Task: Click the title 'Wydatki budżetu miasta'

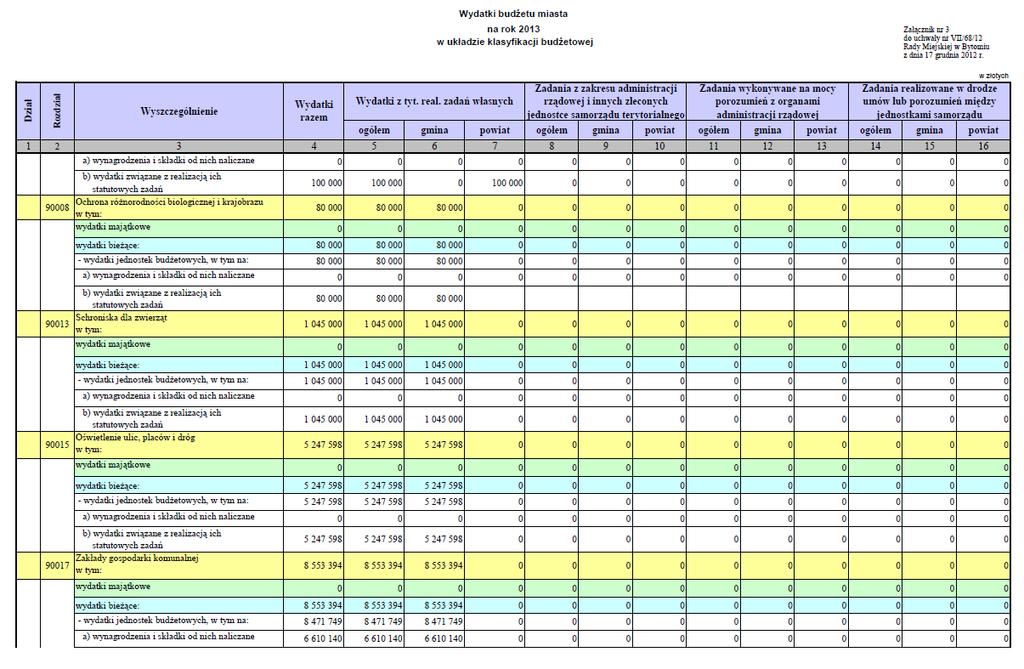Action: pyautogui.click(x=513, y=14)
